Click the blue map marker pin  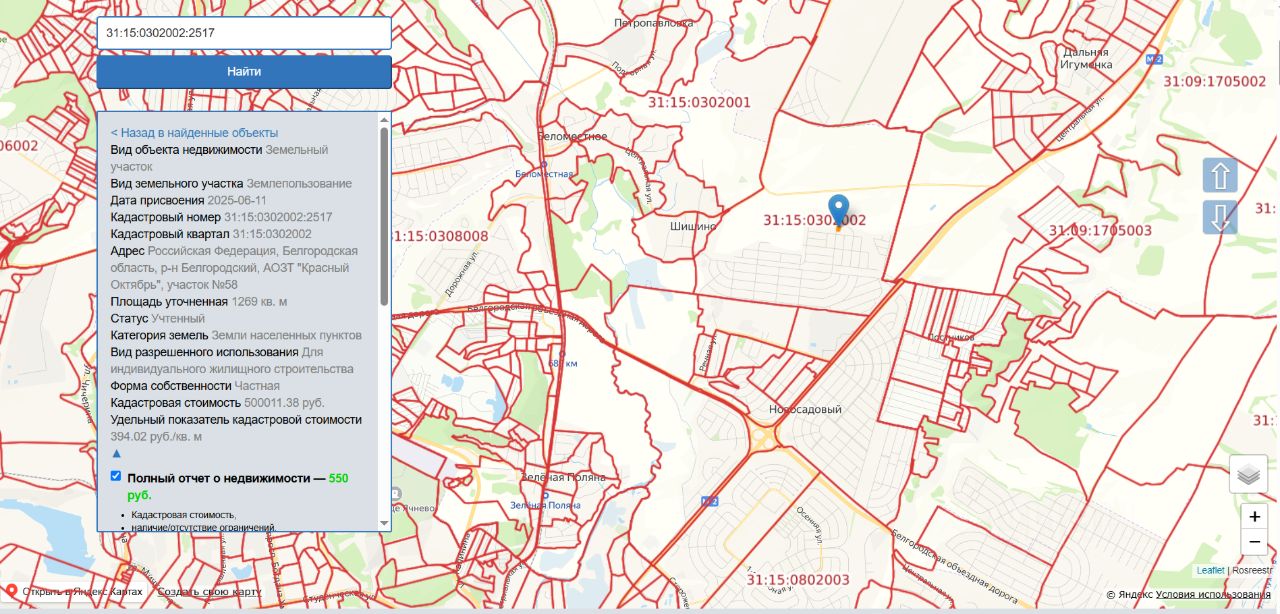point(838,212)
